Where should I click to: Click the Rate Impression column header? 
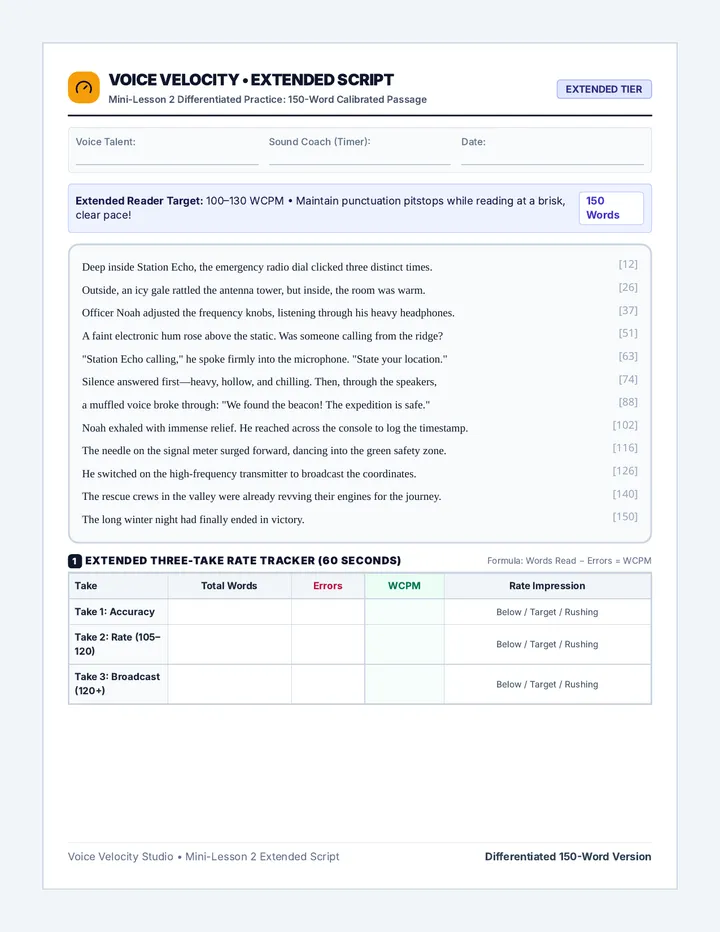click(547, 585)
